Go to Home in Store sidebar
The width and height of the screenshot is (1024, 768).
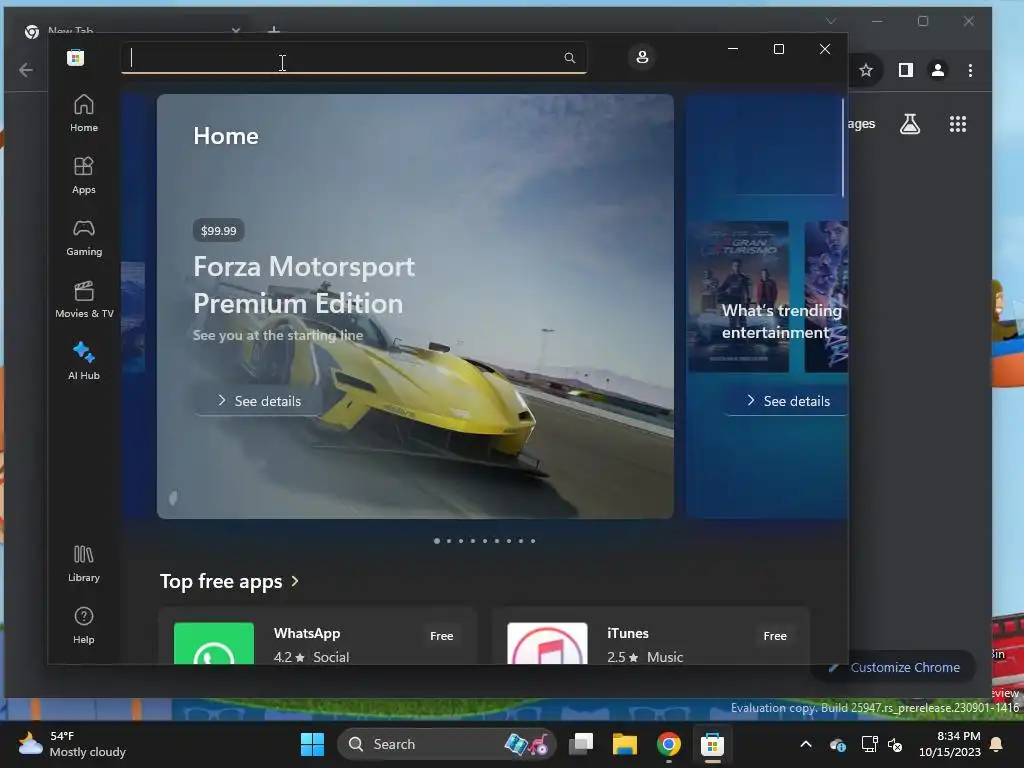pyautogui.click(x=84, y=113)
